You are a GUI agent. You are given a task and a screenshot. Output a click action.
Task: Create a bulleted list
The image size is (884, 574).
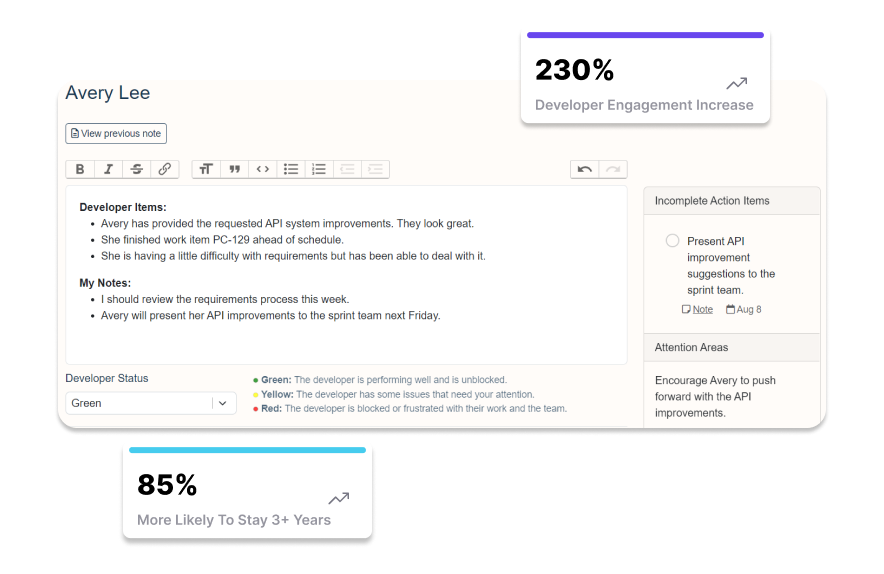click(291, 169)
